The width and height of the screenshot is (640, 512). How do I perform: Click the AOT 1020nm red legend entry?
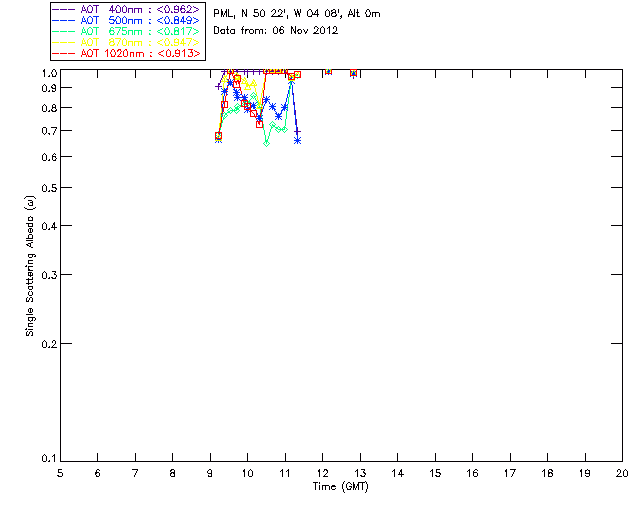click(x=127, y=53)
